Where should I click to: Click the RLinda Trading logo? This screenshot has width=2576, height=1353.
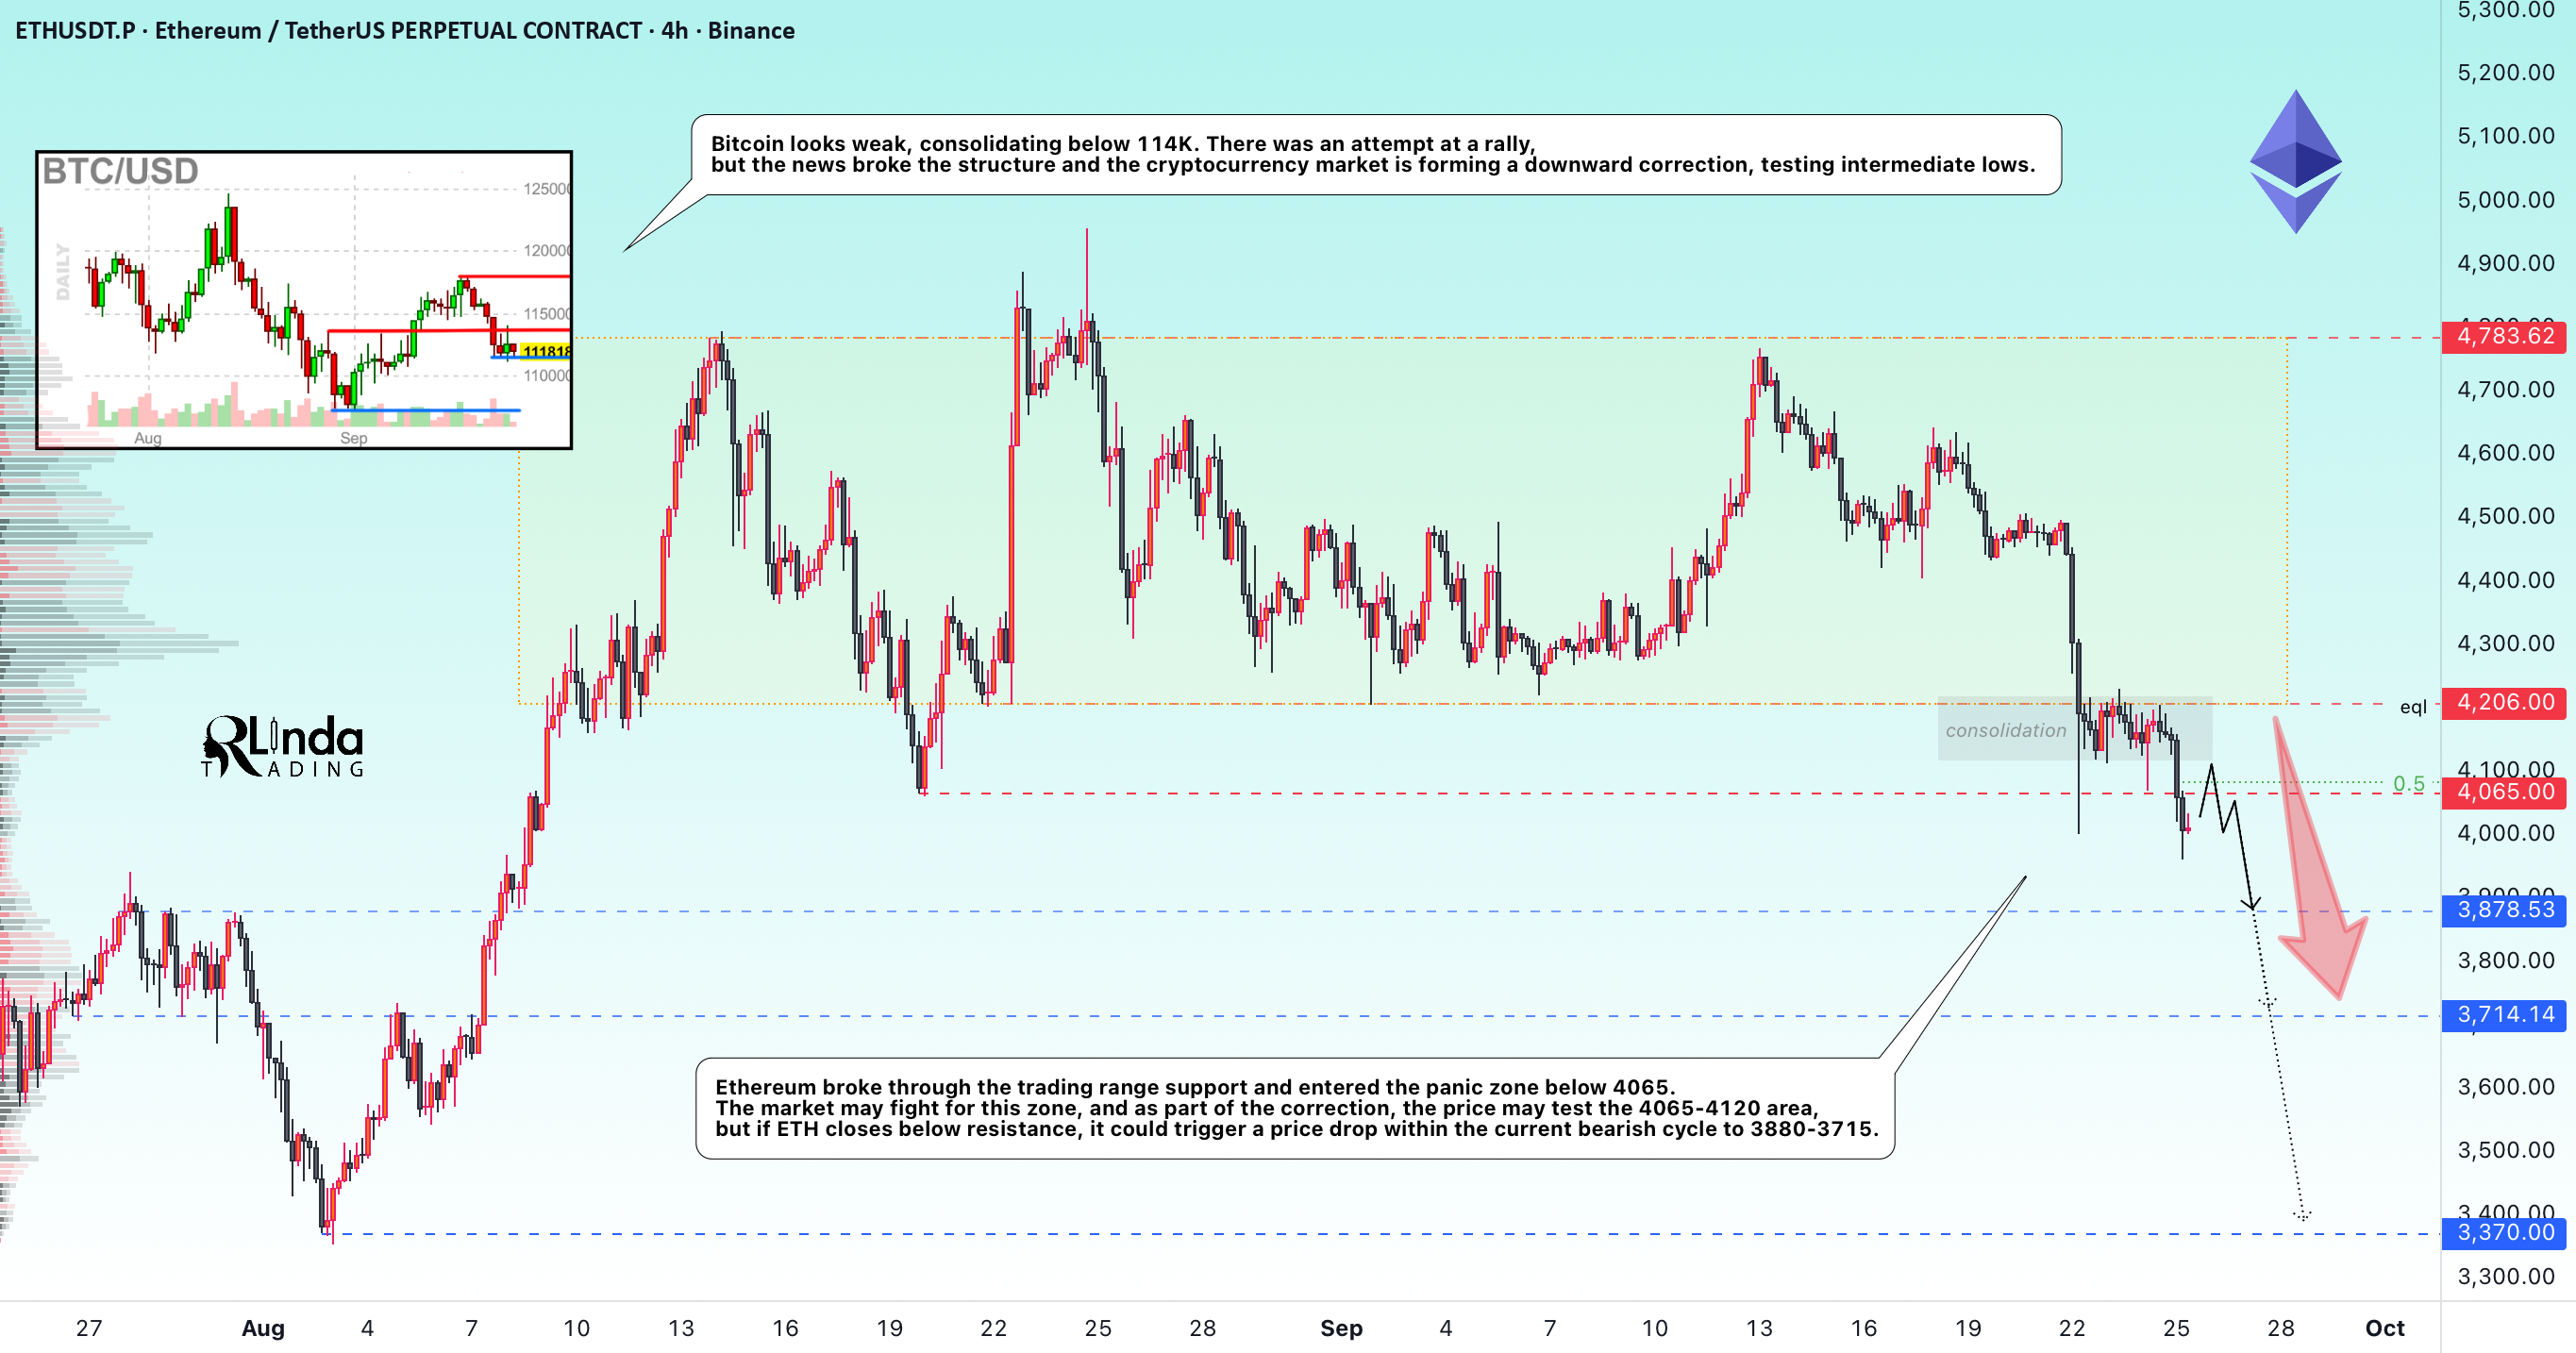[283, 746]
